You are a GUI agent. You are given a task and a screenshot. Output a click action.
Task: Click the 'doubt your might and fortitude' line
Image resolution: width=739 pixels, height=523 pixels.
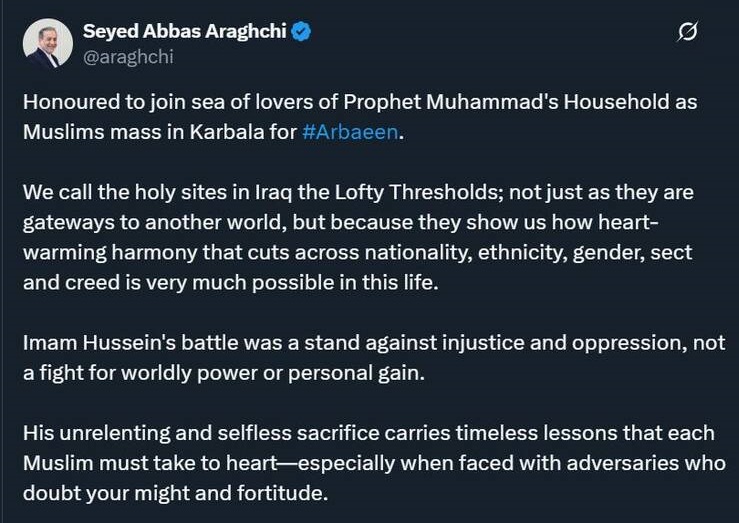pos(175,493)
